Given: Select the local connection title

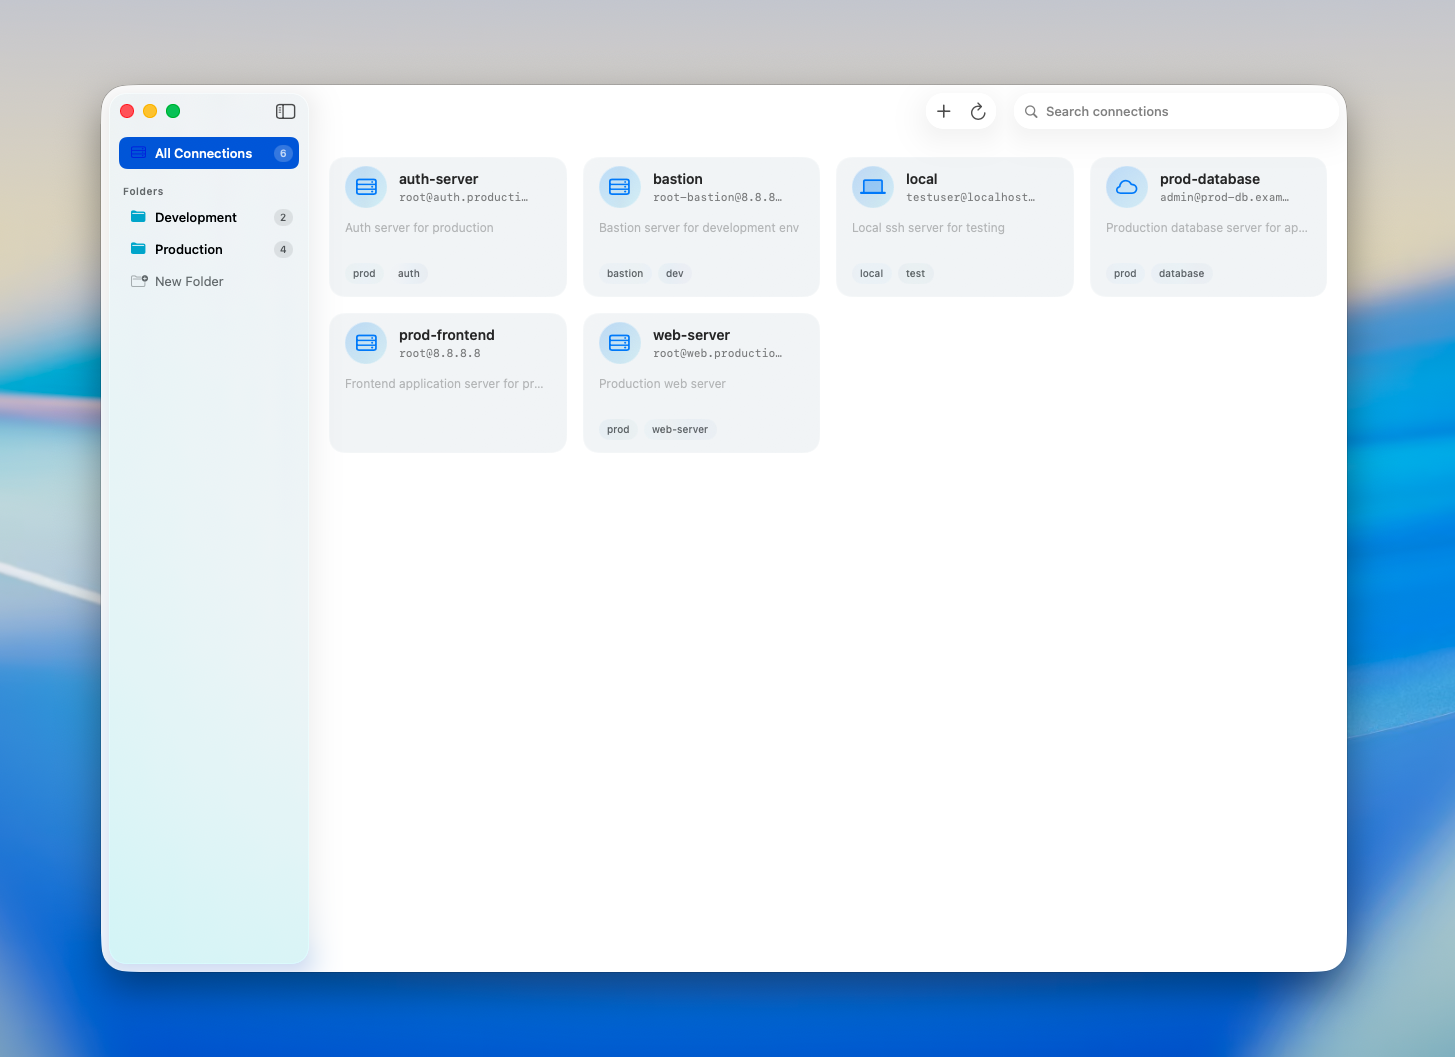Looking at the screenshot, I should click(922, 179).
